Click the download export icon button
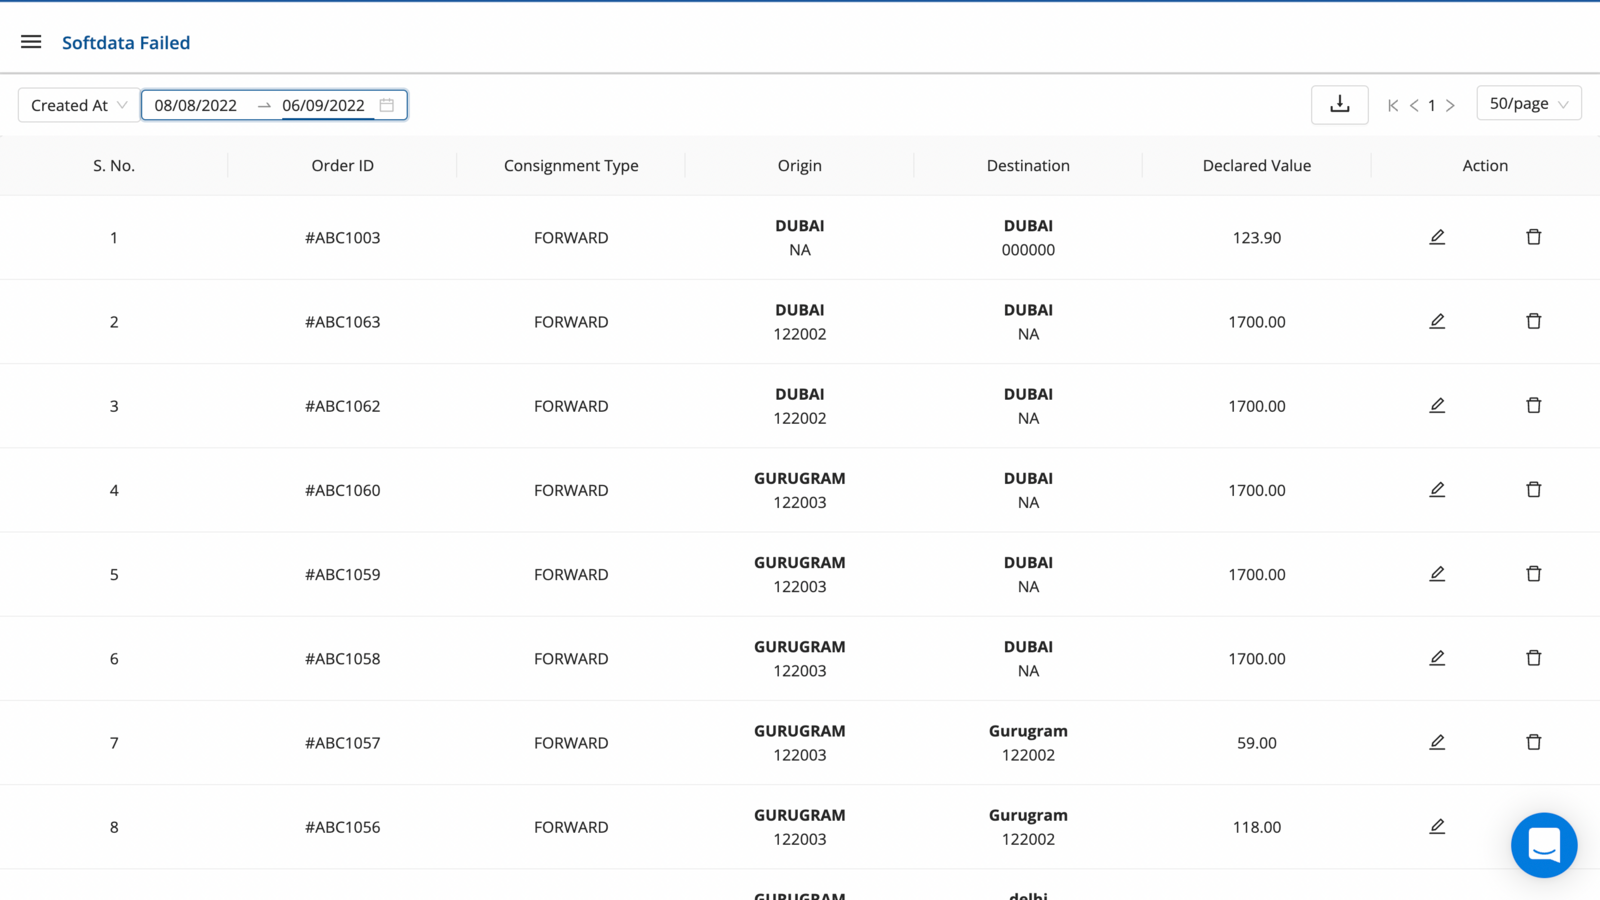Image resolution: width=1600 pixels, height=900 pixels. click(1339, 105)
